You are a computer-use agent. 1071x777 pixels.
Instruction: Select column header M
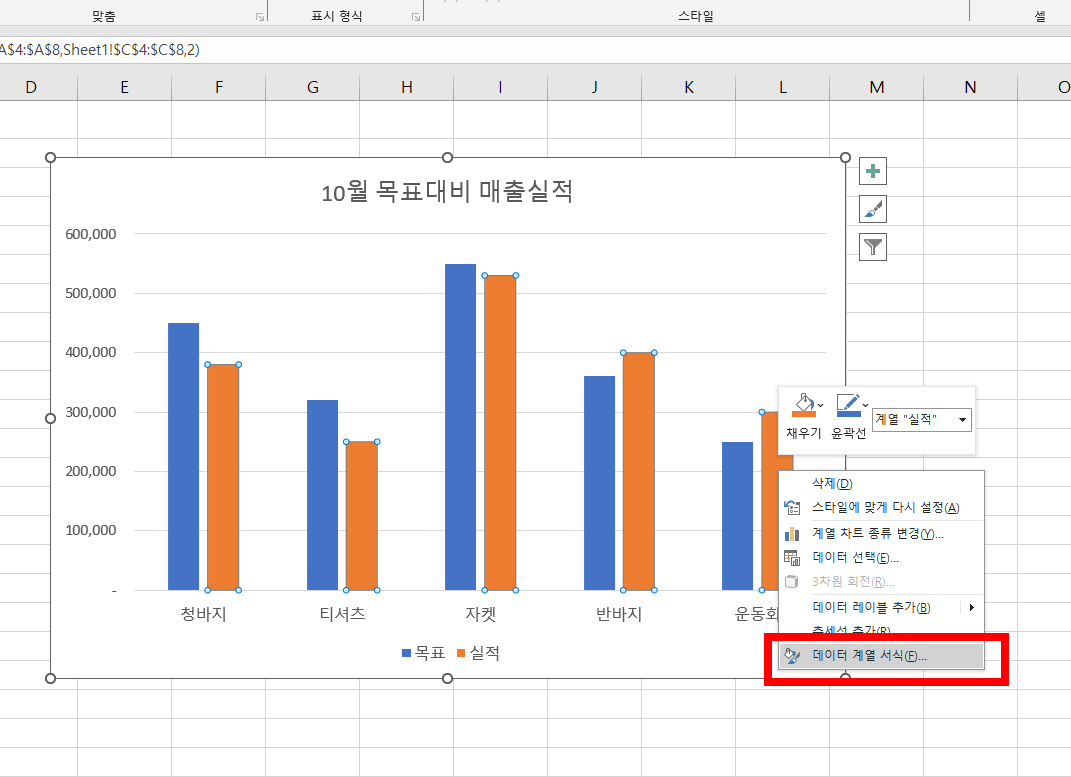click(877, 87)
